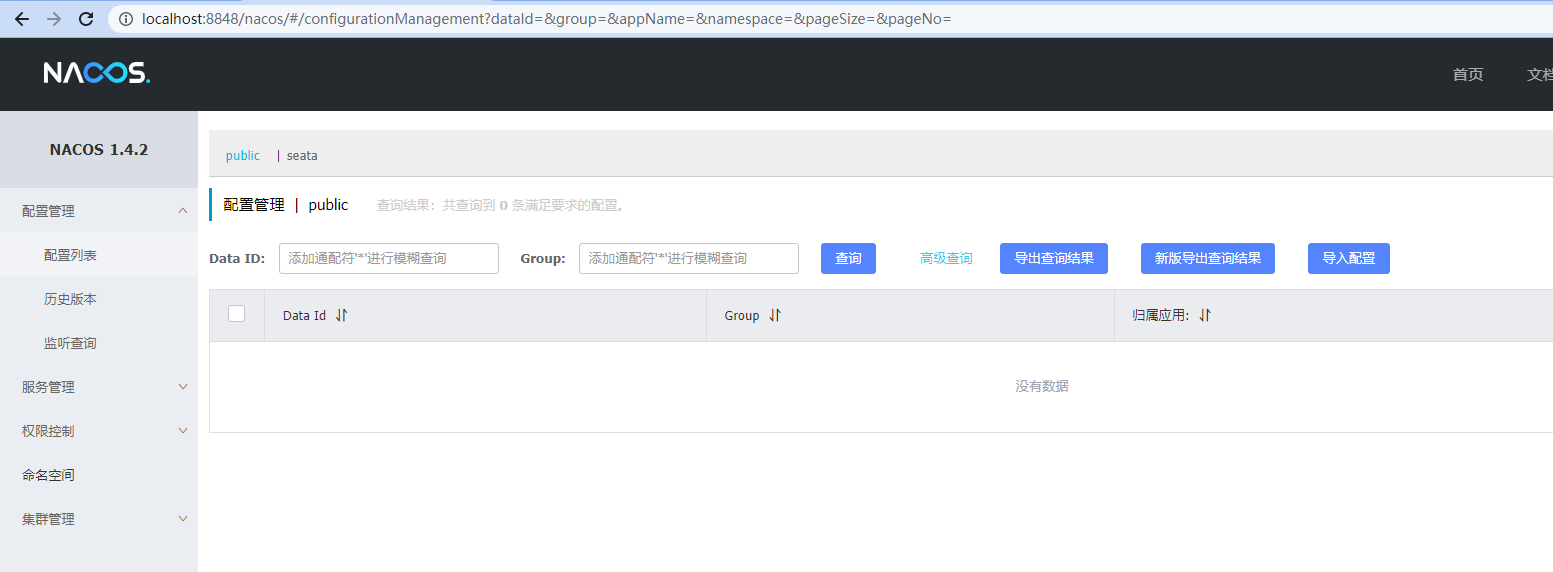
Task: Click the 导出查询结果 button
Action: pos(1054,258)
